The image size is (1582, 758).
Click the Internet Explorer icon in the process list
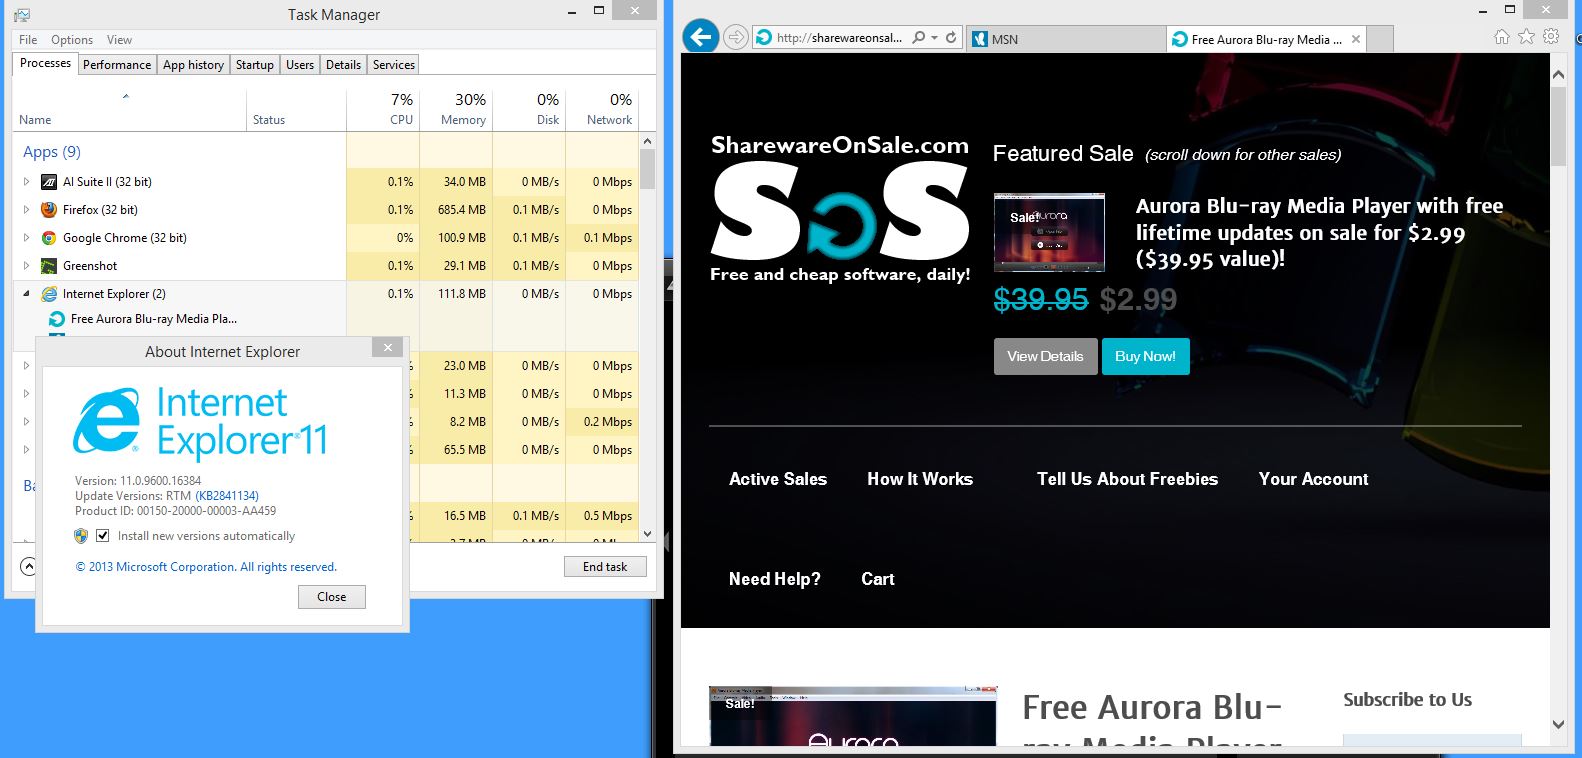pos(49,294)
